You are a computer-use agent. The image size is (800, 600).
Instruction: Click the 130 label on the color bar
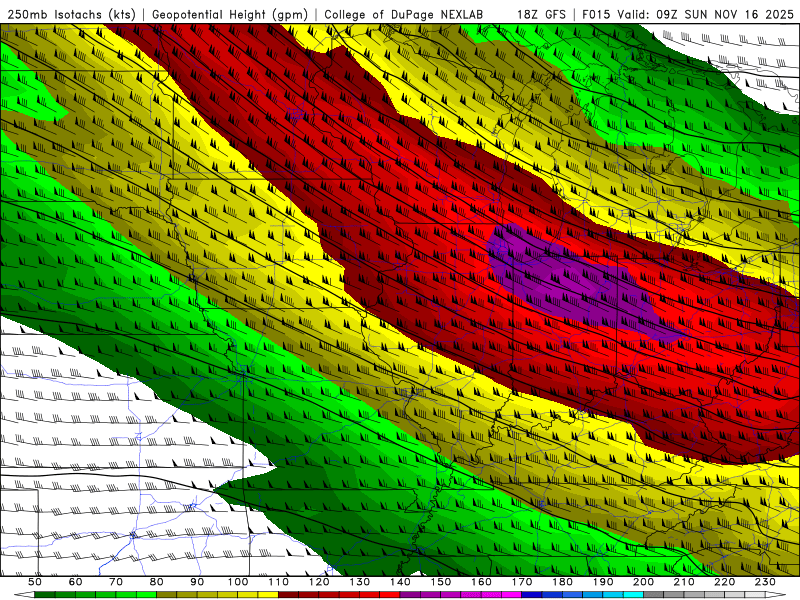[360, 582]
